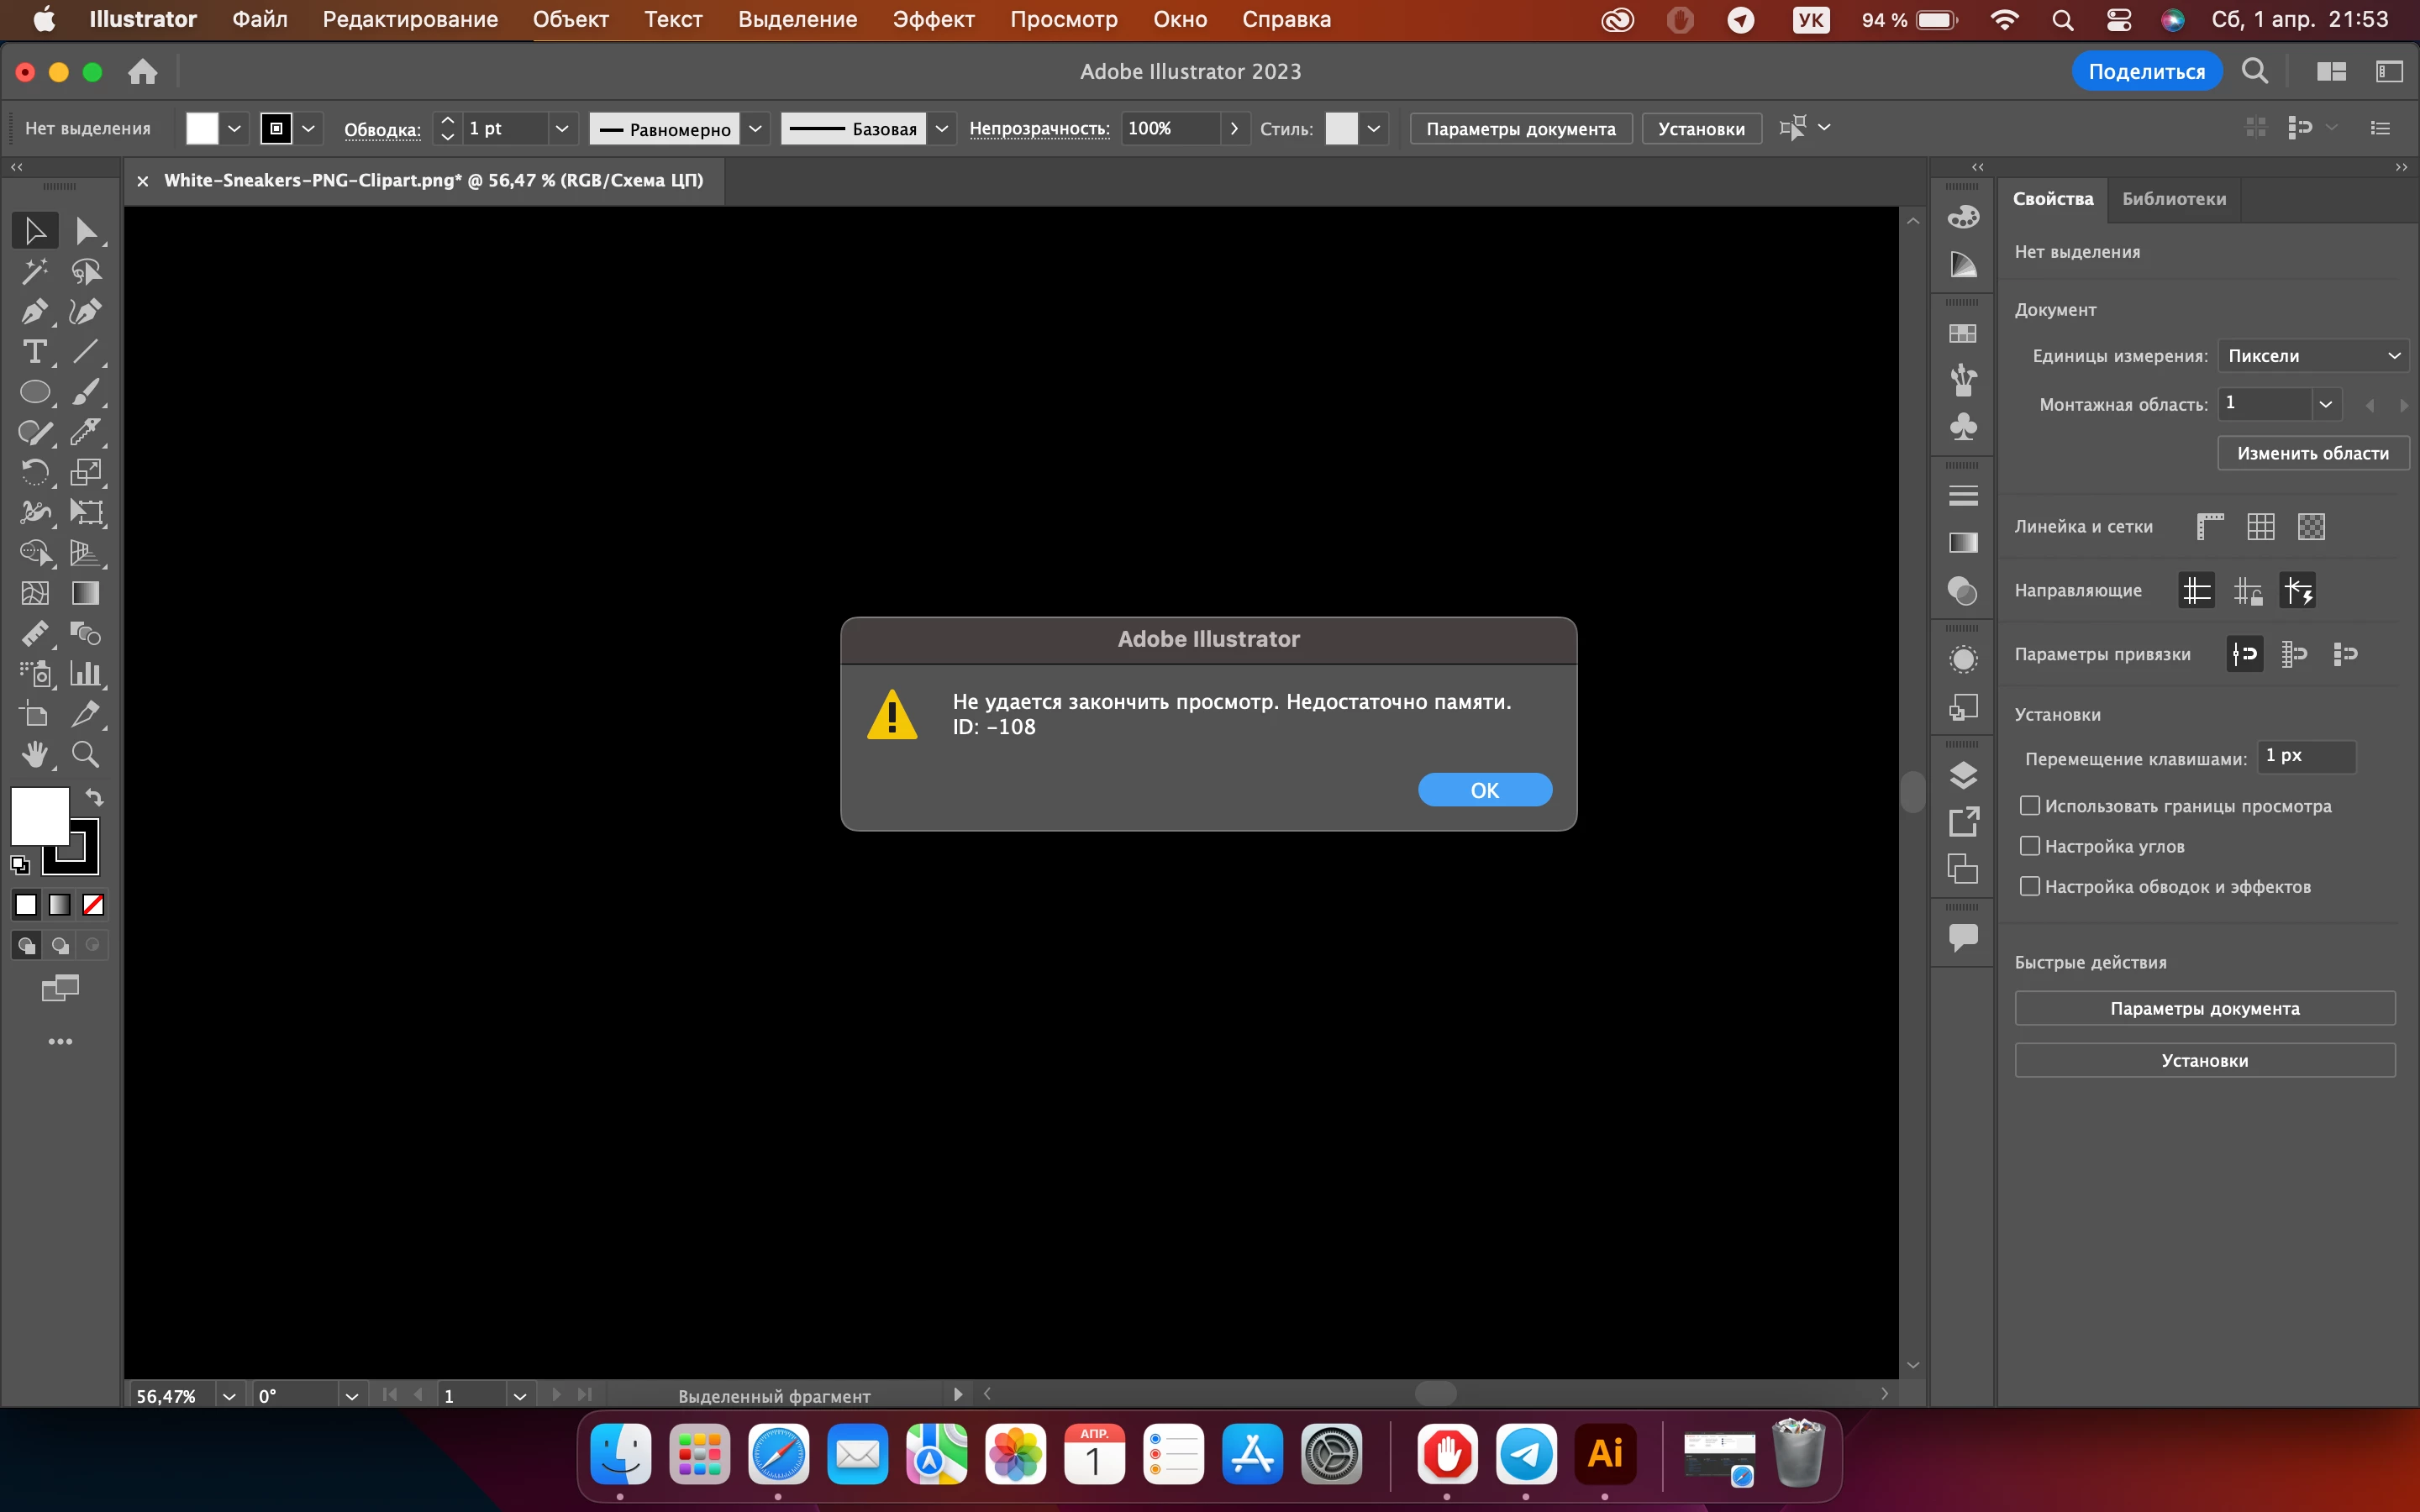The image size is (2420, 1512).
Task: Toggle 'Настройка обводок и эффектов' checkbox
Action: click(2029, 886)
